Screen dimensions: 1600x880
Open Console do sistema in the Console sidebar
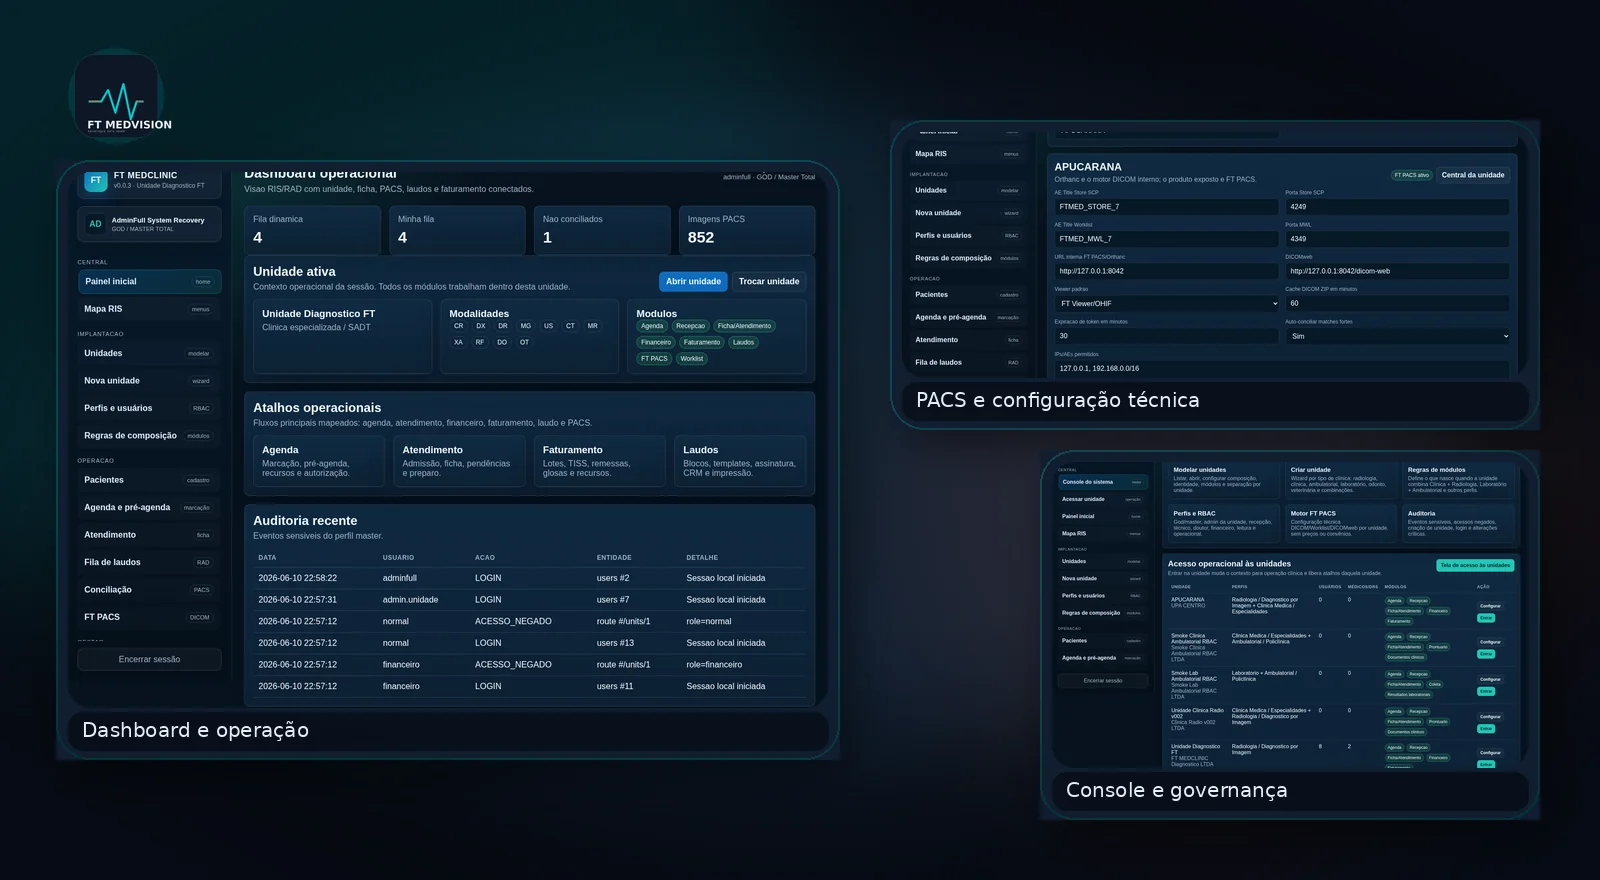1102,482
